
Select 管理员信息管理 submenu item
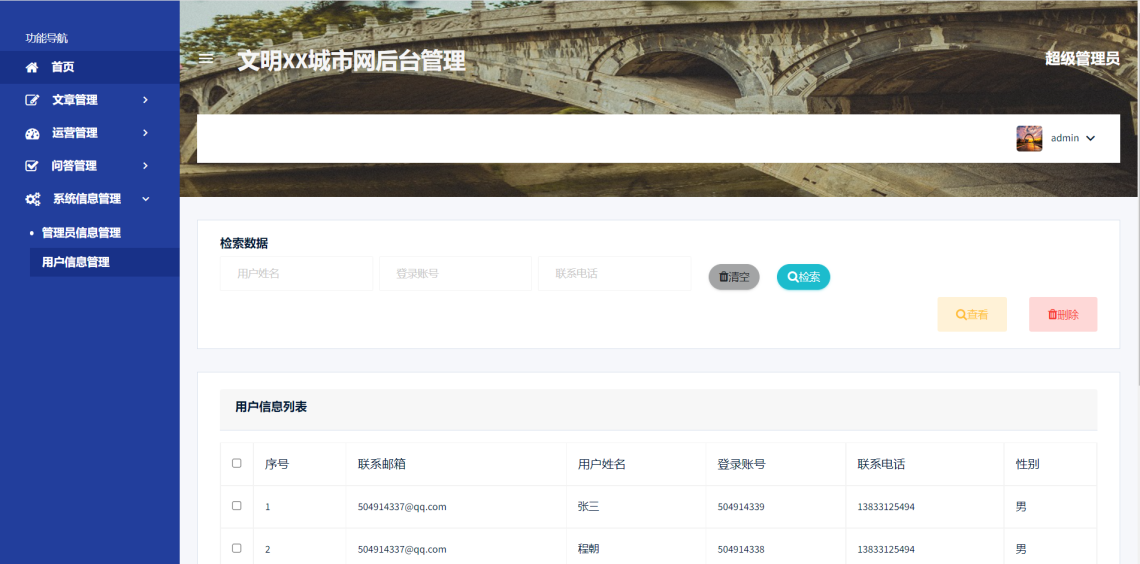pyautogui.click(x=81, y=233)
